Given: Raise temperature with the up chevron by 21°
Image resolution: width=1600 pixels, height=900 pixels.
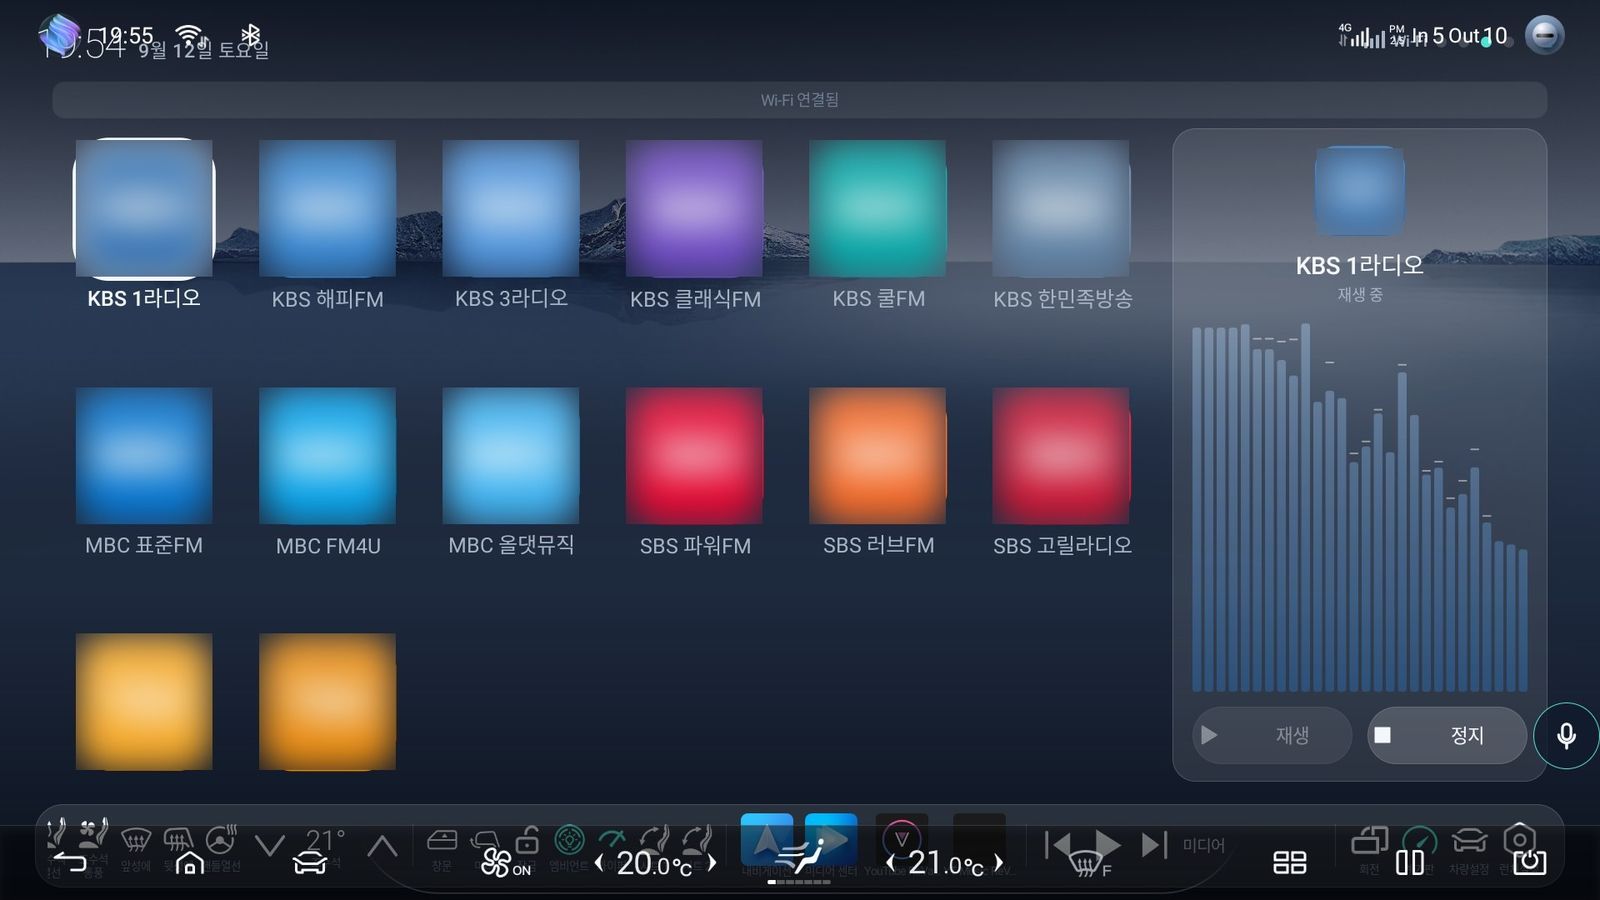Looking at the screenshot, I should pyautogui.click(x=382, y=846).
